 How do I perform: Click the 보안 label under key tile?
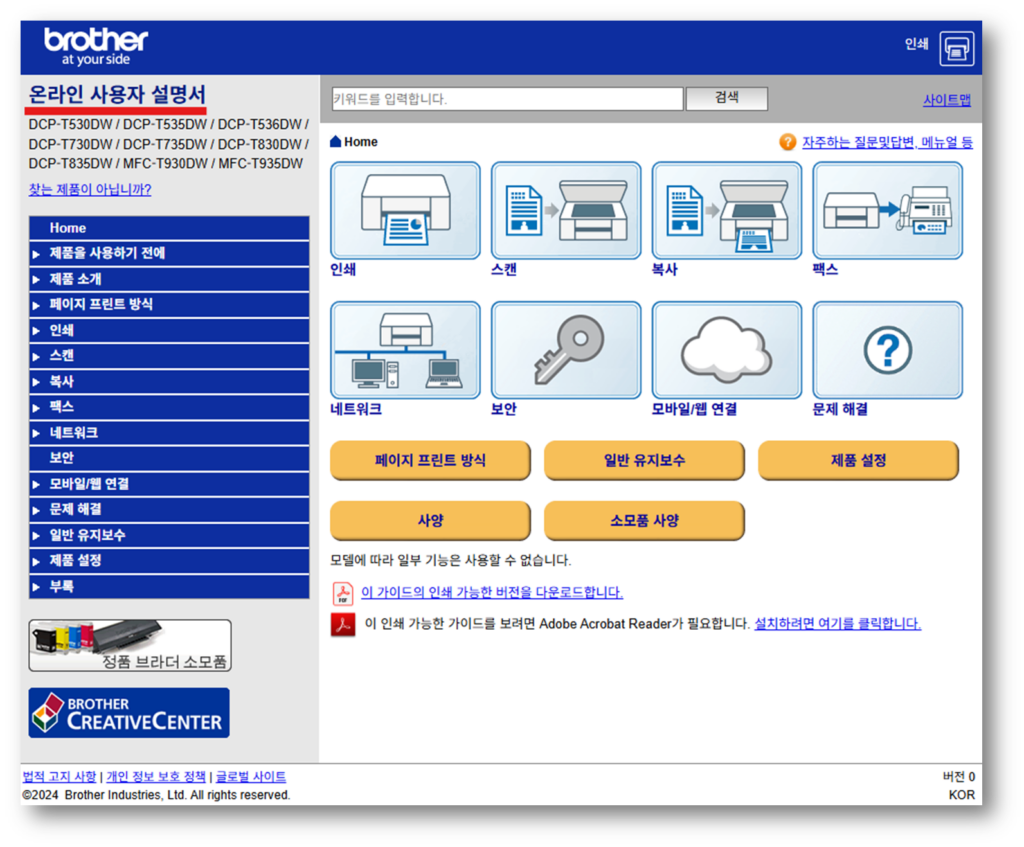(x=504, y=409)
